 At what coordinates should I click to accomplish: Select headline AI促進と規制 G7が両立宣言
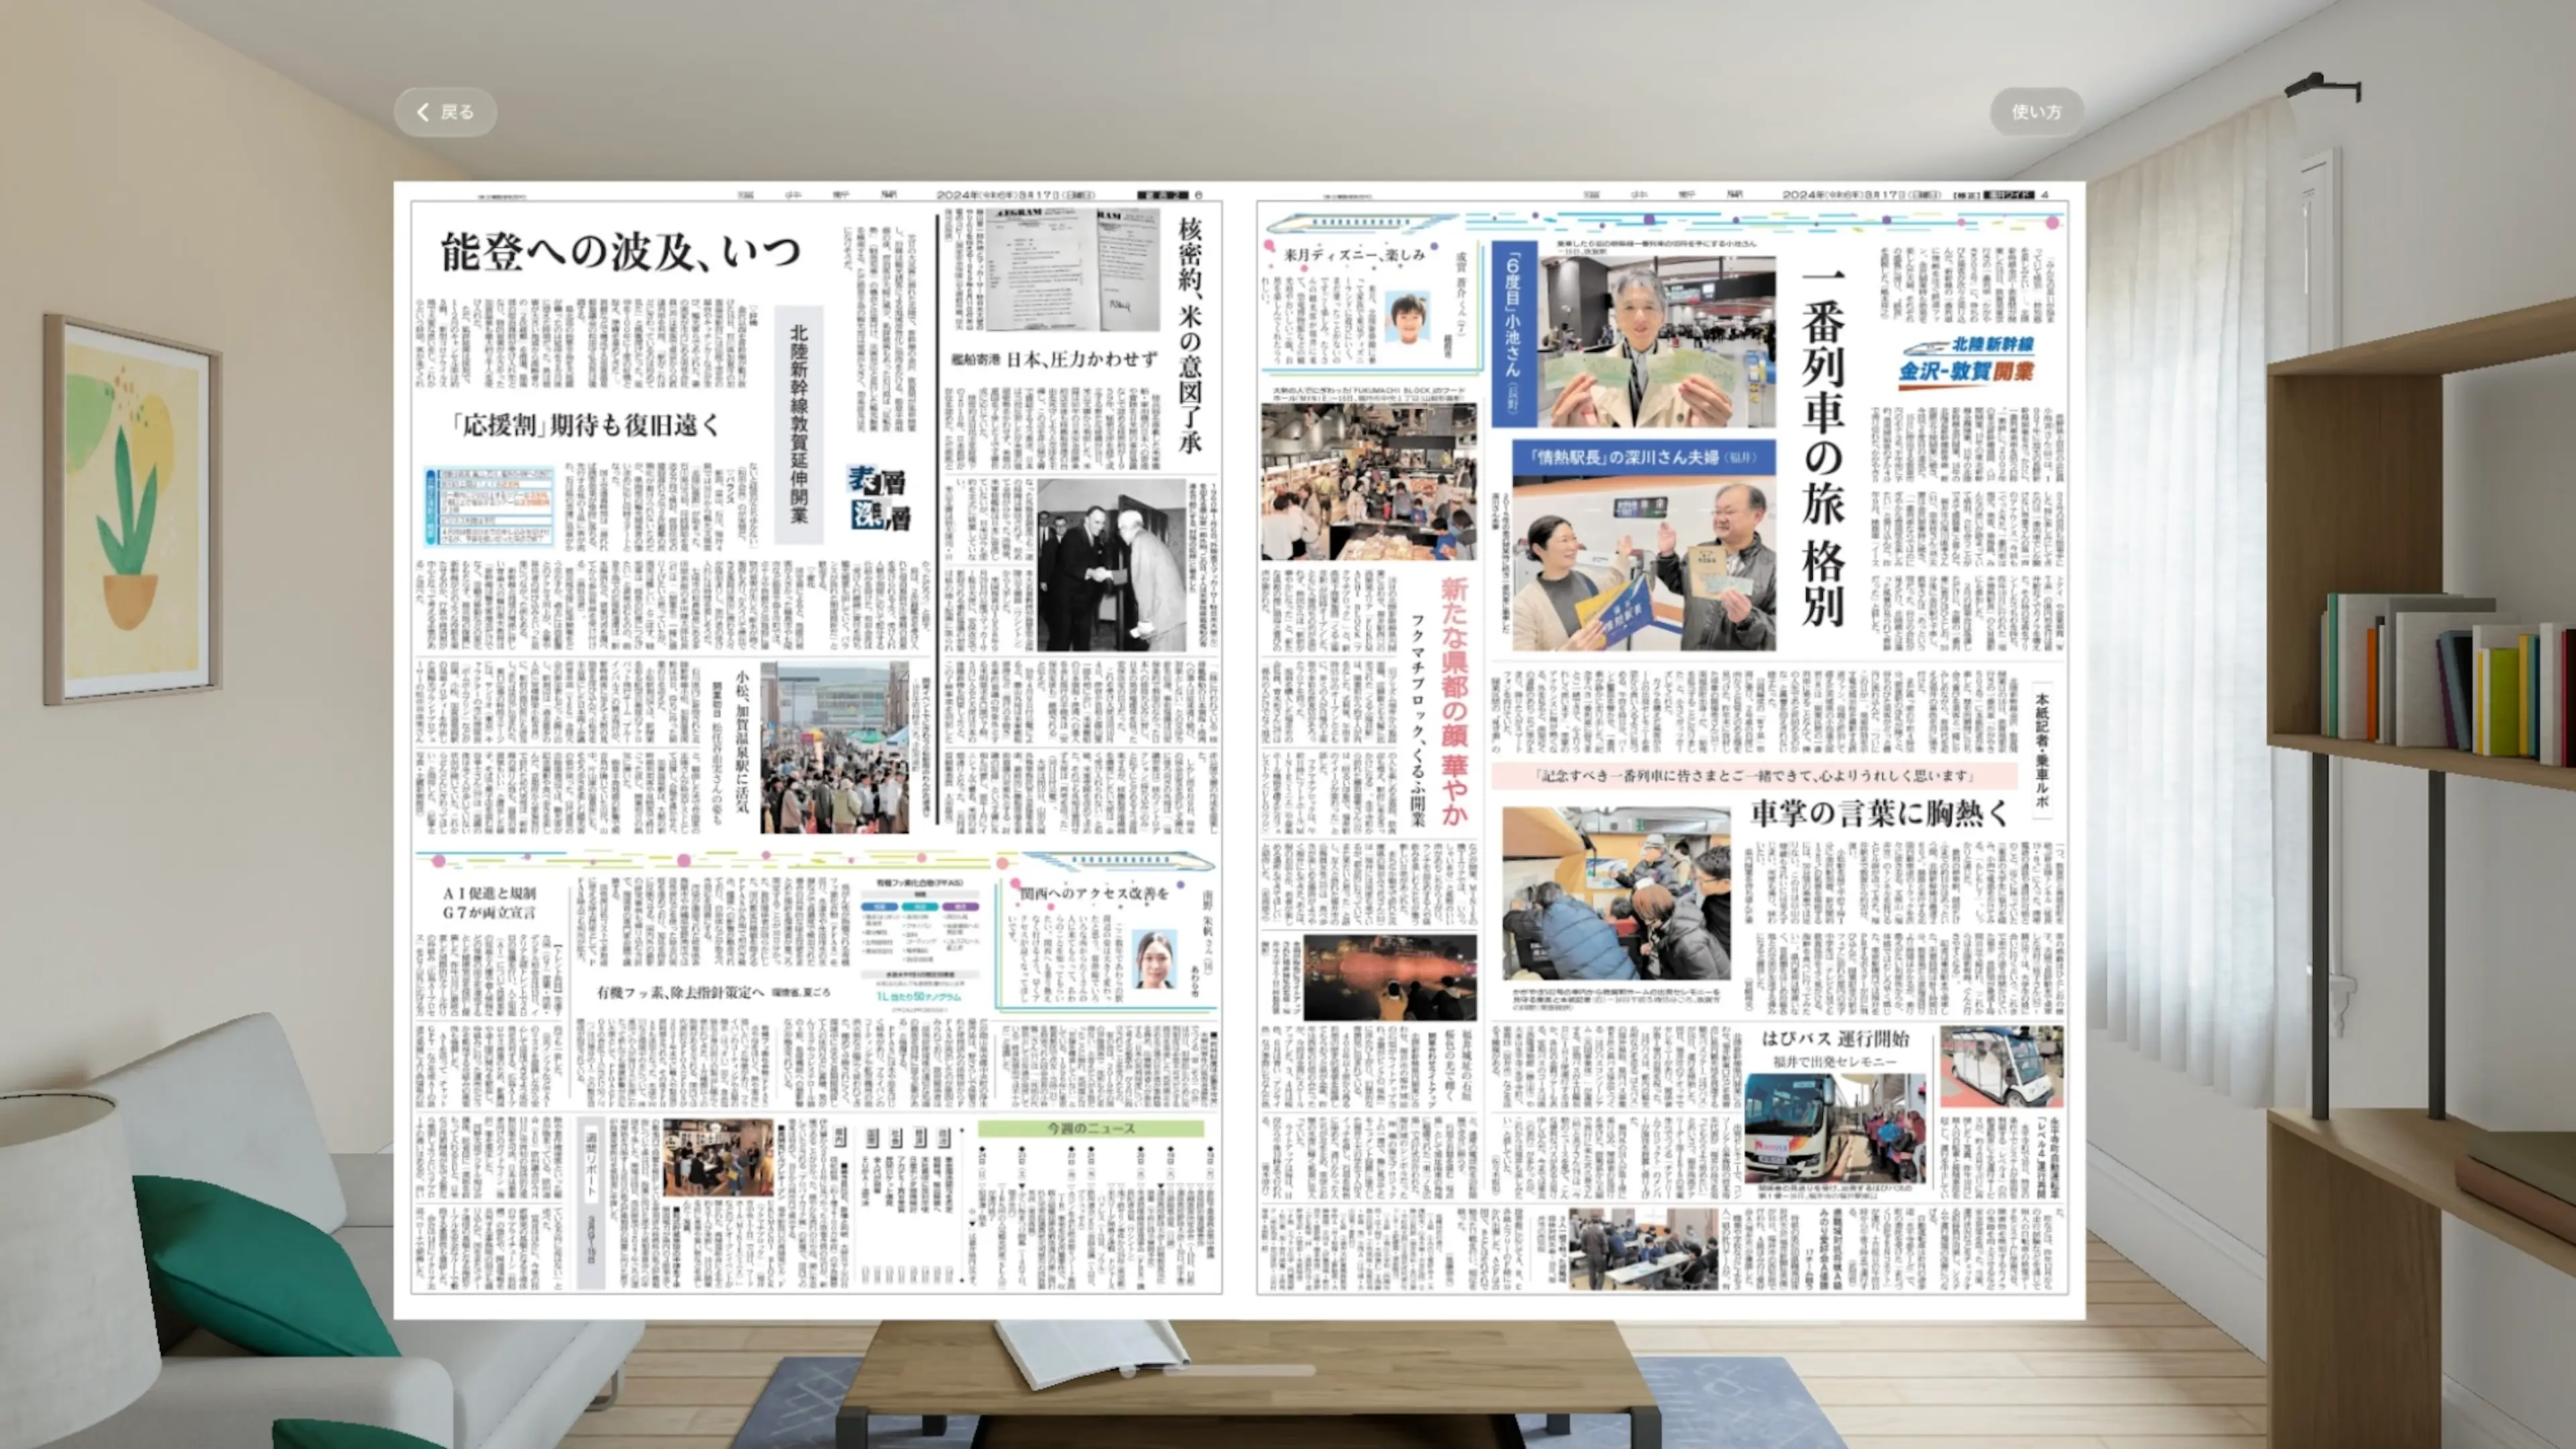coord(489,903)
